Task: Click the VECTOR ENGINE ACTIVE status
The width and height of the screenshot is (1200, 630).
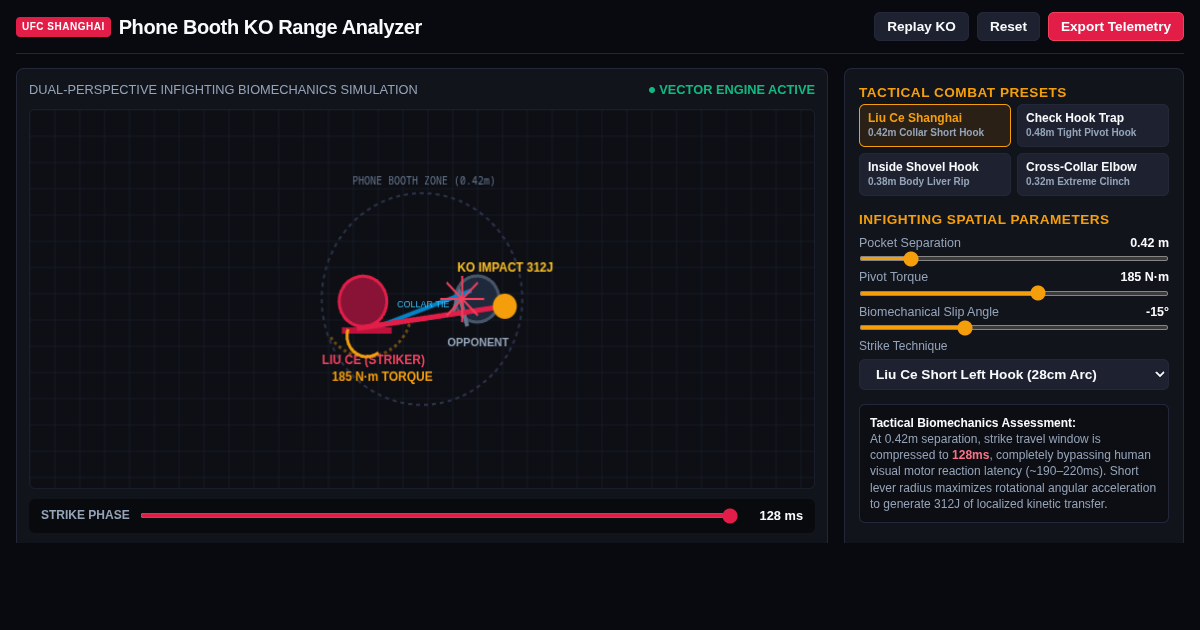Action: pyautogui.click(x=731, y=90)
